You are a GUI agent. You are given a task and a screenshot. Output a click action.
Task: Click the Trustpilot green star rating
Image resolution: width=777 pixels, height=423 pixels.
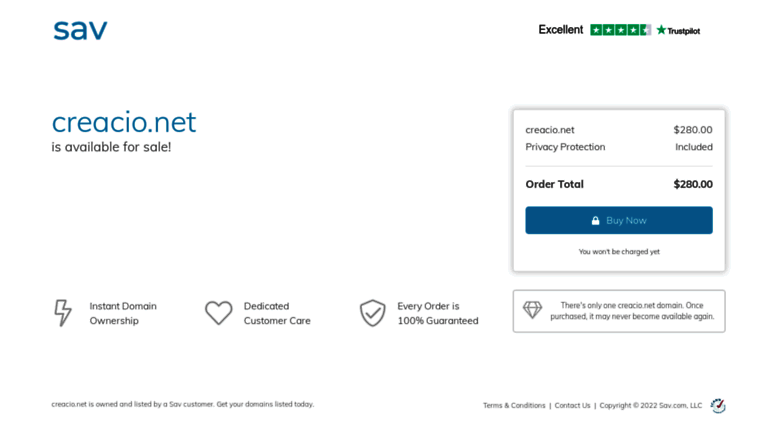620,30
